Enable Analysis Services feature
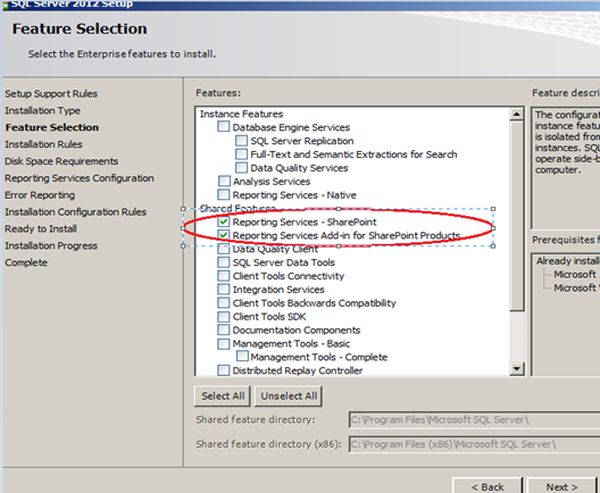 coord(224,181)
